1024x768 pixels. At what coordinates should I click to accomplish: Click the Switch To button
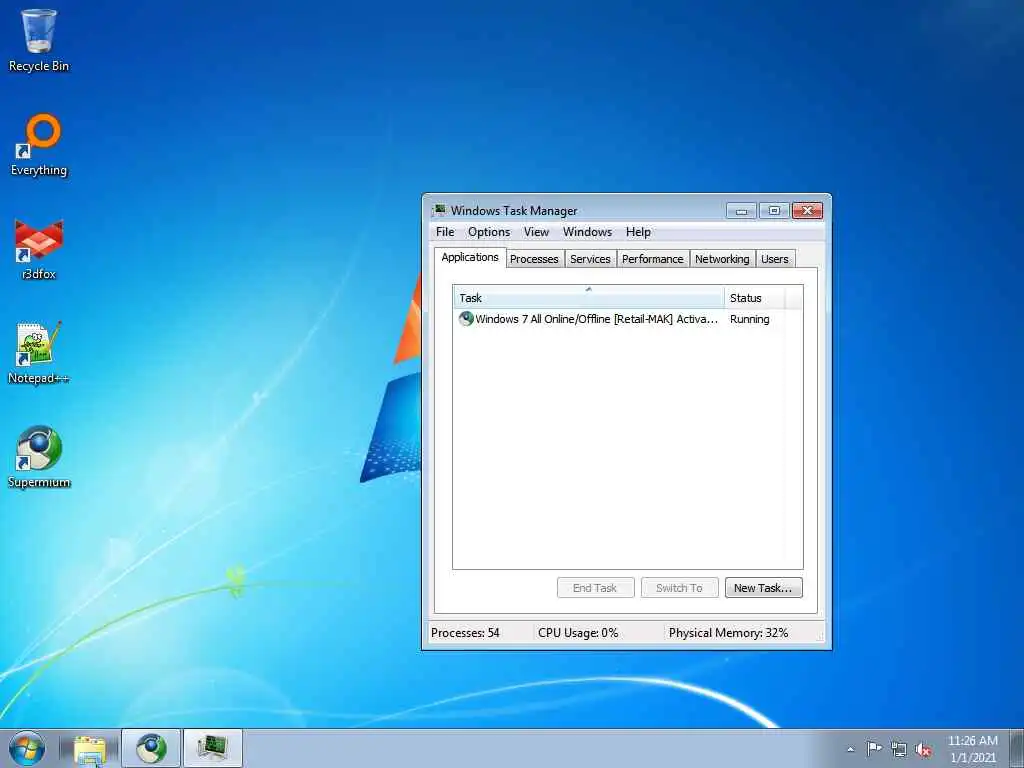(679, 588)
